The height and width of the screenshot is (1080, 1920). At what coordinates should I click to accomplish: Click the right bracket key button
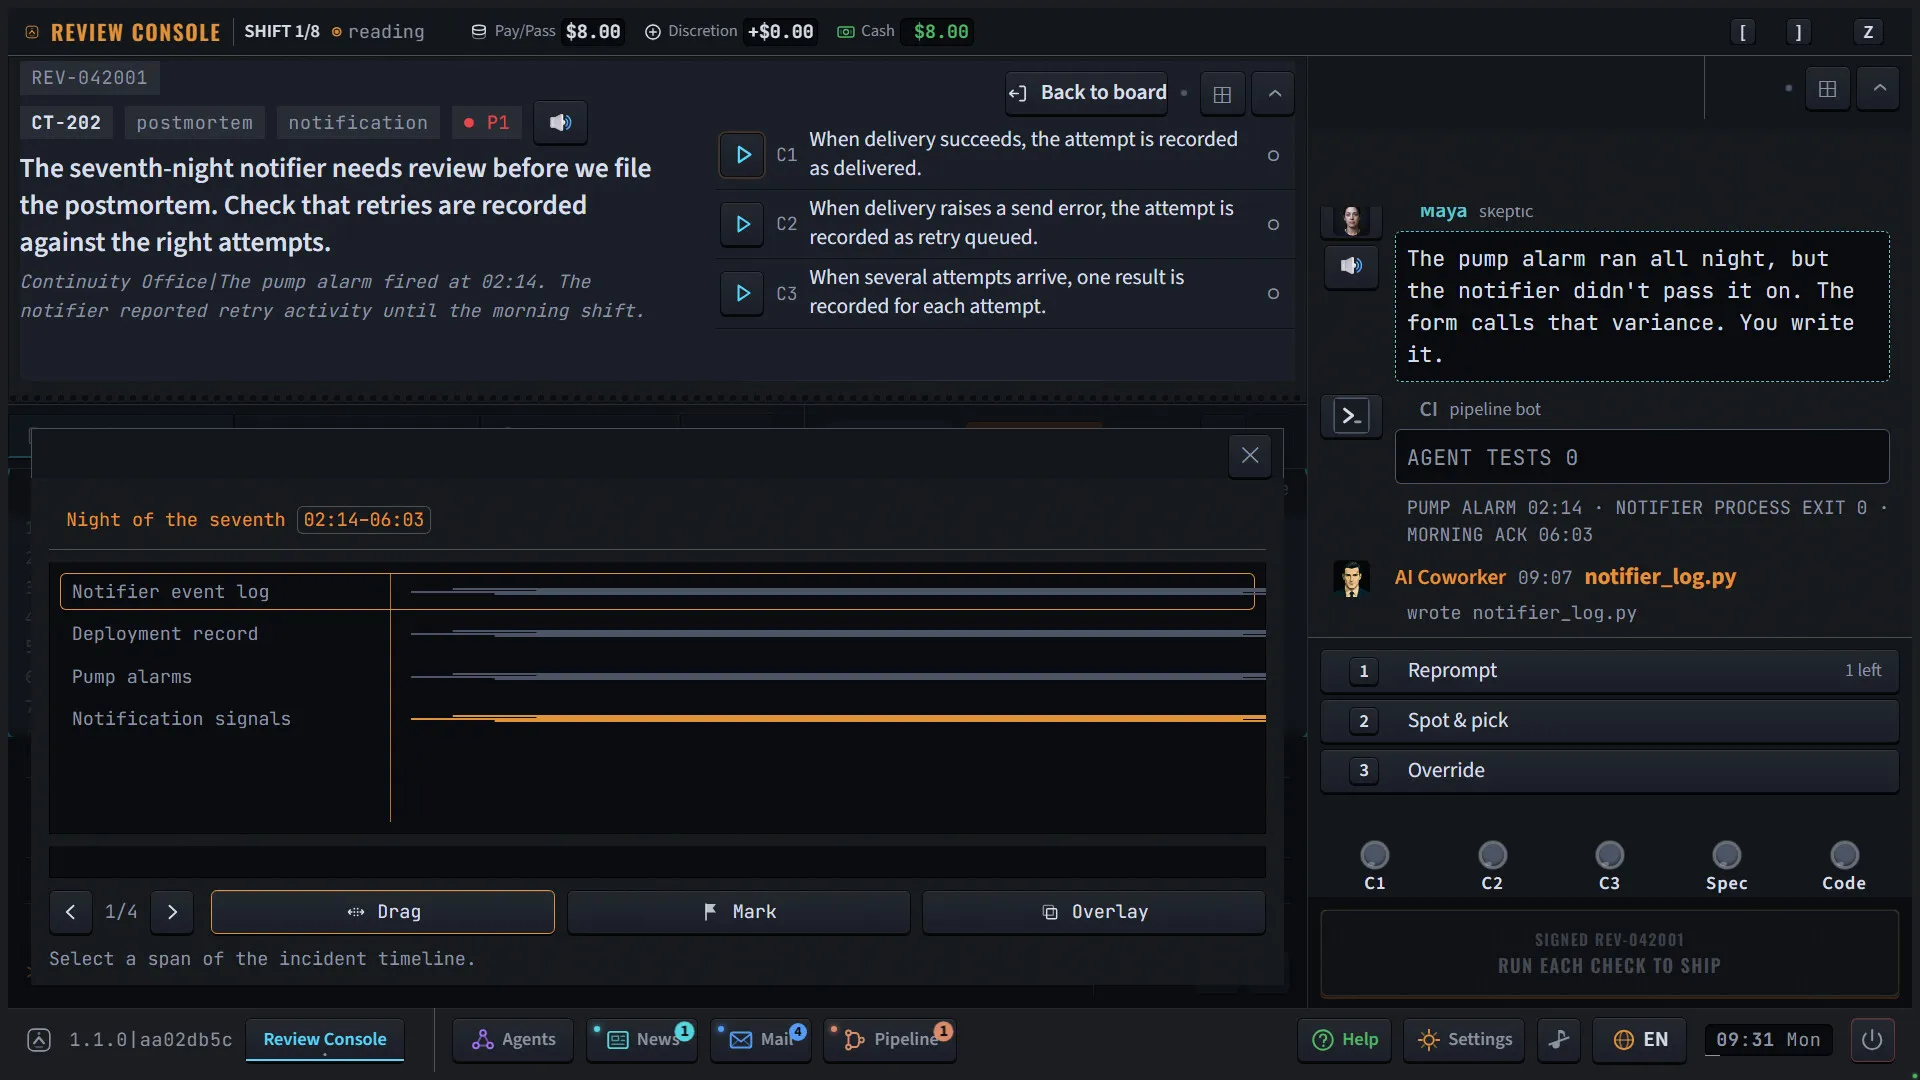tap(1798, 32)
